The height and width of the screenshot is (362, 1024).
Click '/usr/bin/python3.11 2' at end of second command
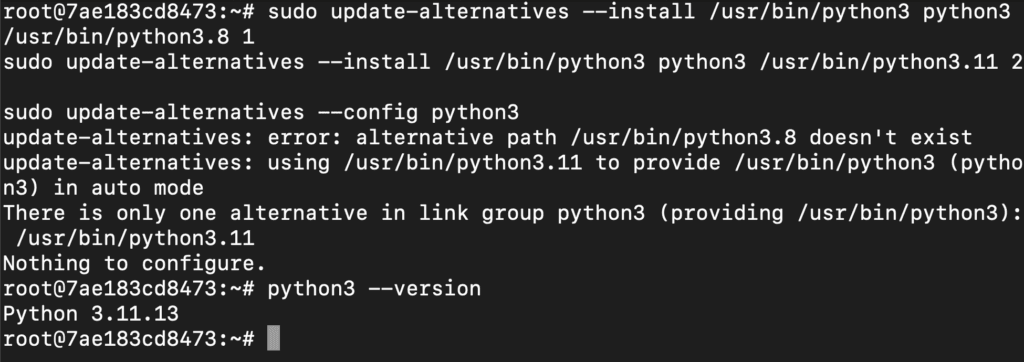(x=891, y=63)
